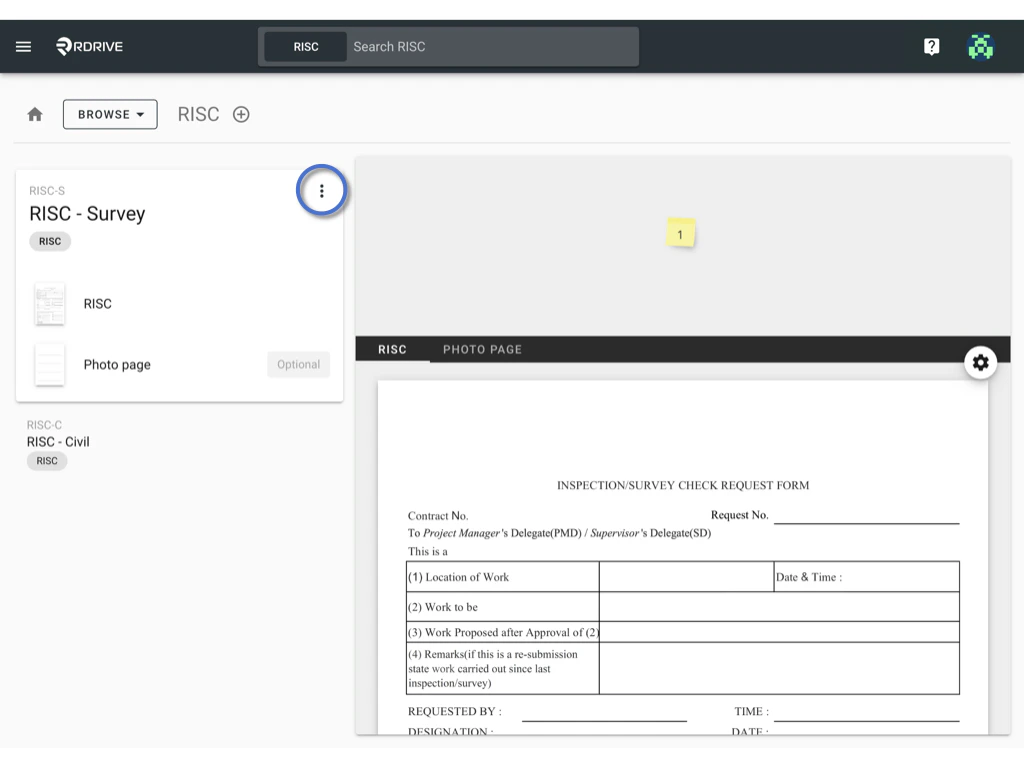This screenshot has width=1024, height=768.
Task: Open the RISC - Civil template
Action: point(58,442)
